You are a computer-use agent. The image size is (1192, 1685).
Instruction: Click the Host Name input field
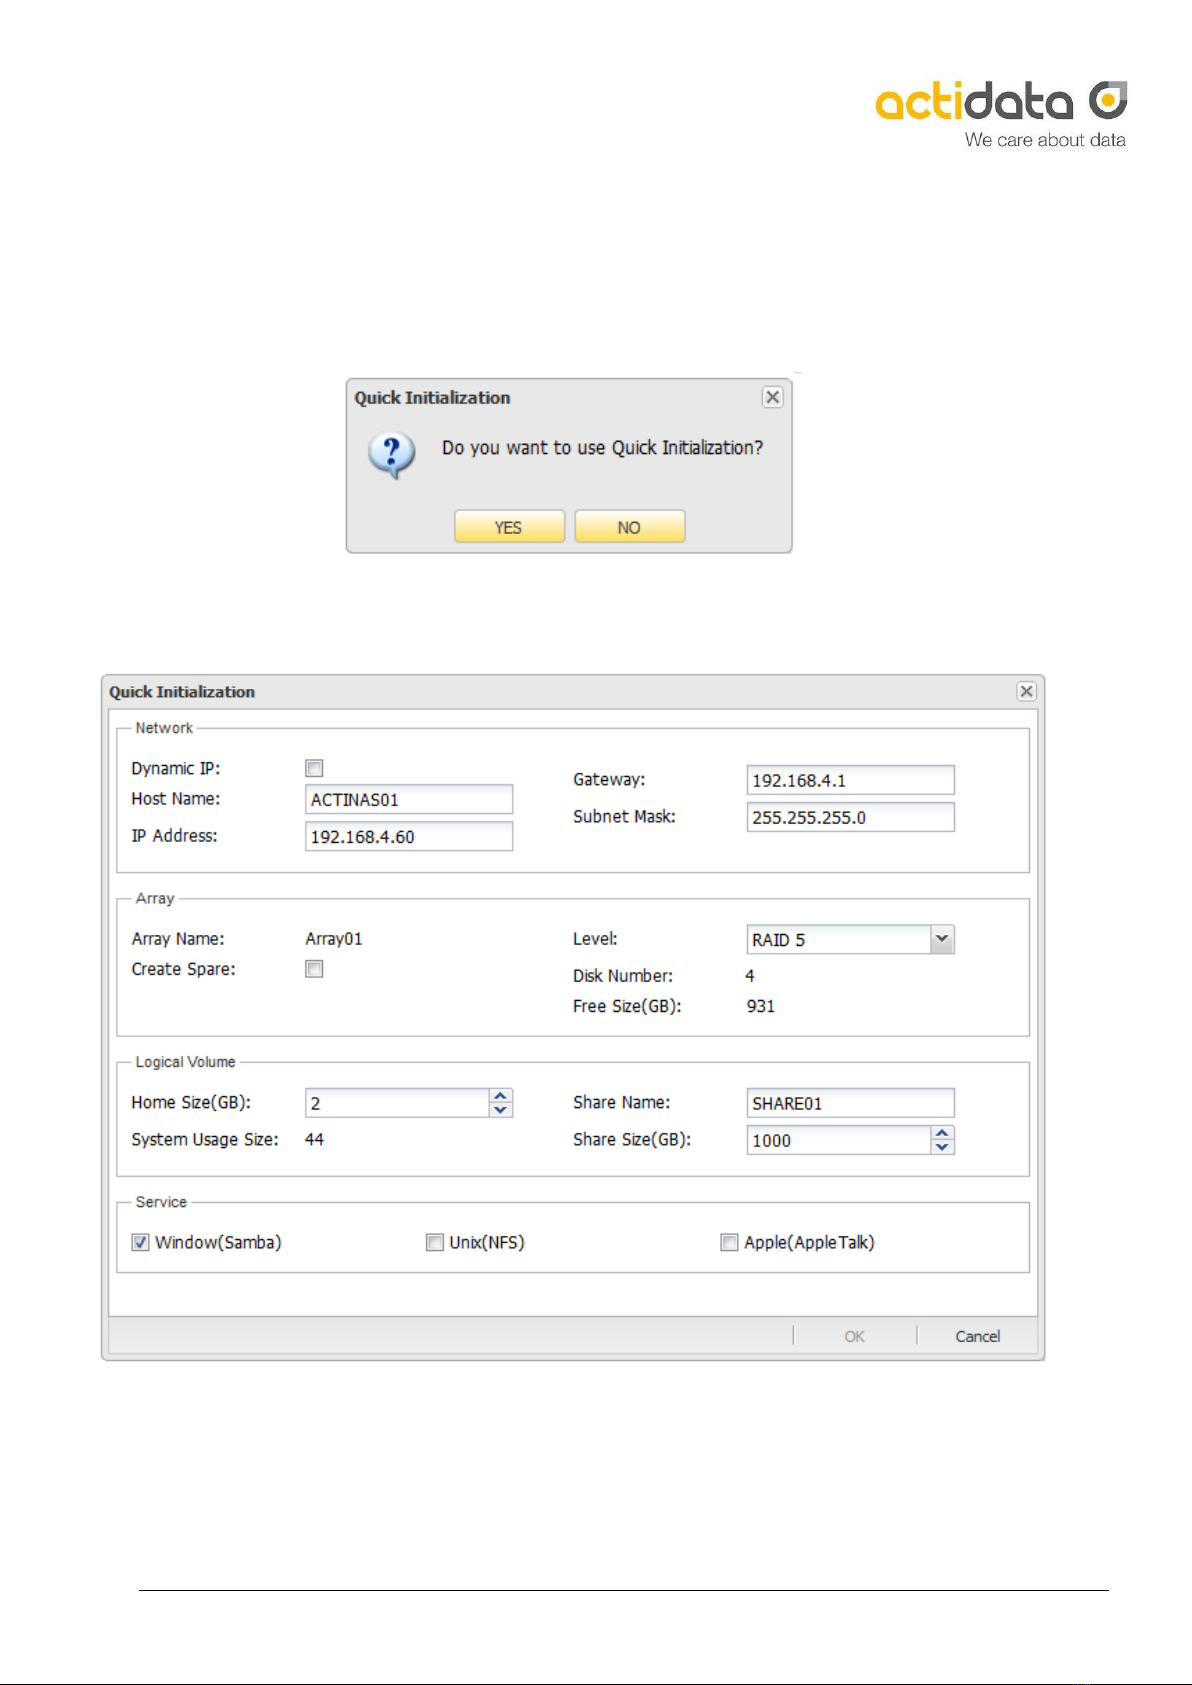point(408,799)
